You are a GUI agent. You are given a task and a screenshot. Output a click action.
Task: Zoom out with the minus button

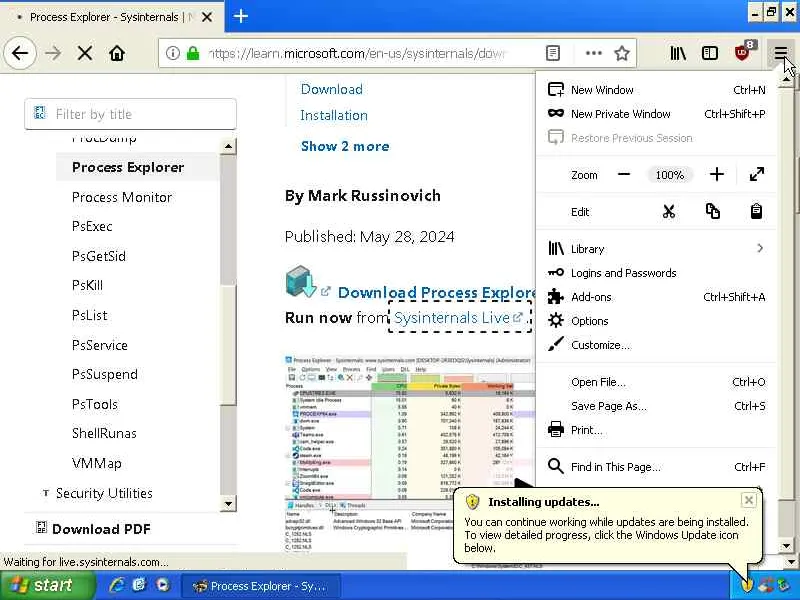coord(623,174)
